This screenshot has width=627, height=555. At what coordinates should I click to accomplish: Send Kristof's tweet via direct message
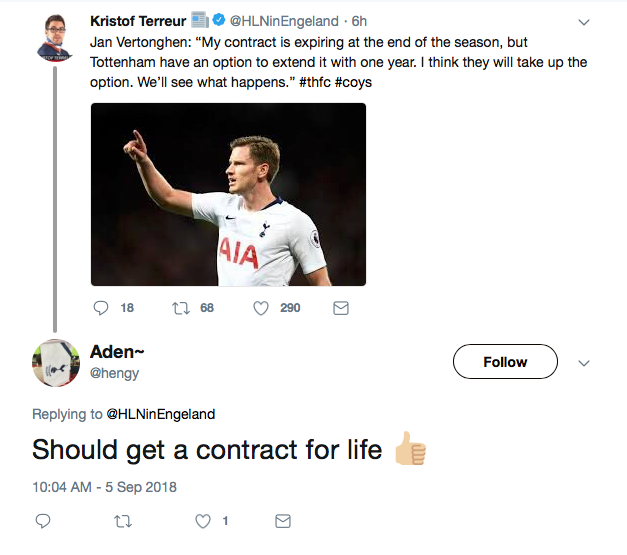341,308
